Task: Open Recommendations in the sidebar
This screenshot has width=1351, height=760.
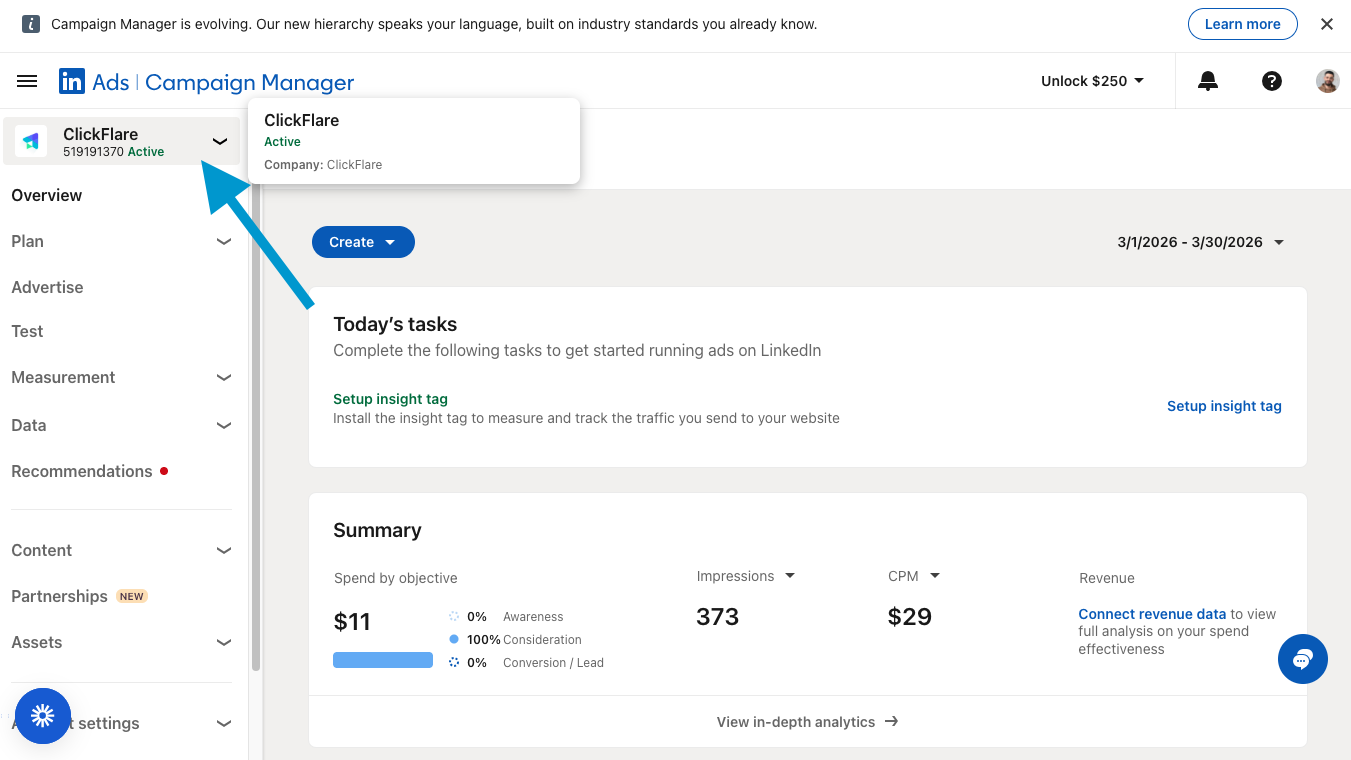Action: [82, 471]
